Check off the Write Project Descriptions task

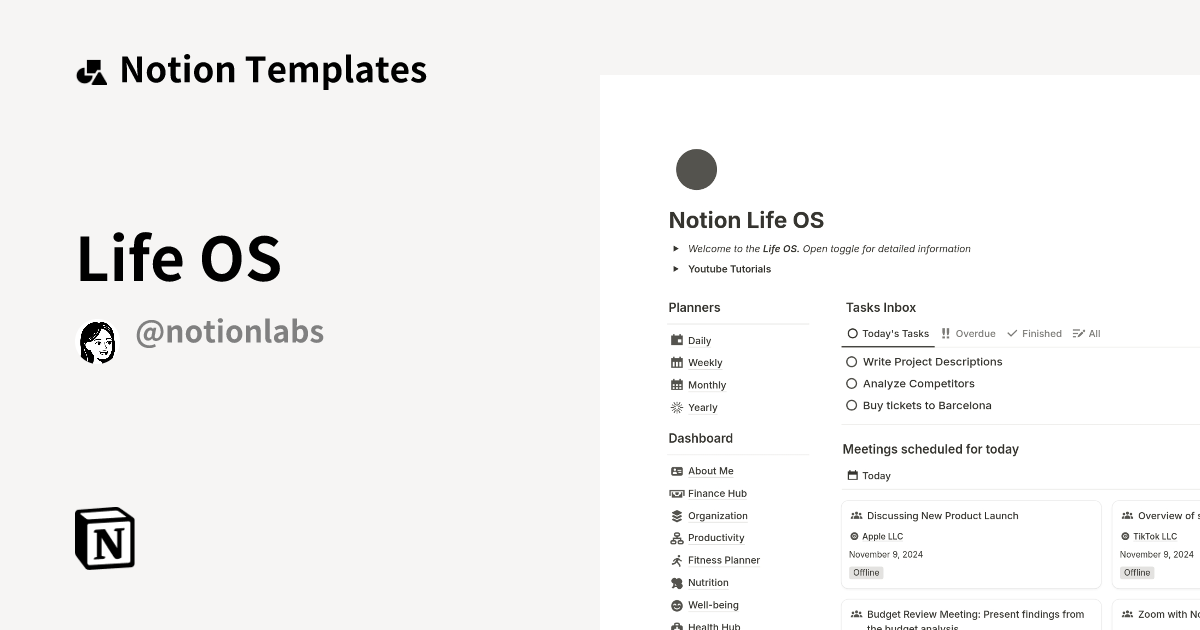point(851,361)
